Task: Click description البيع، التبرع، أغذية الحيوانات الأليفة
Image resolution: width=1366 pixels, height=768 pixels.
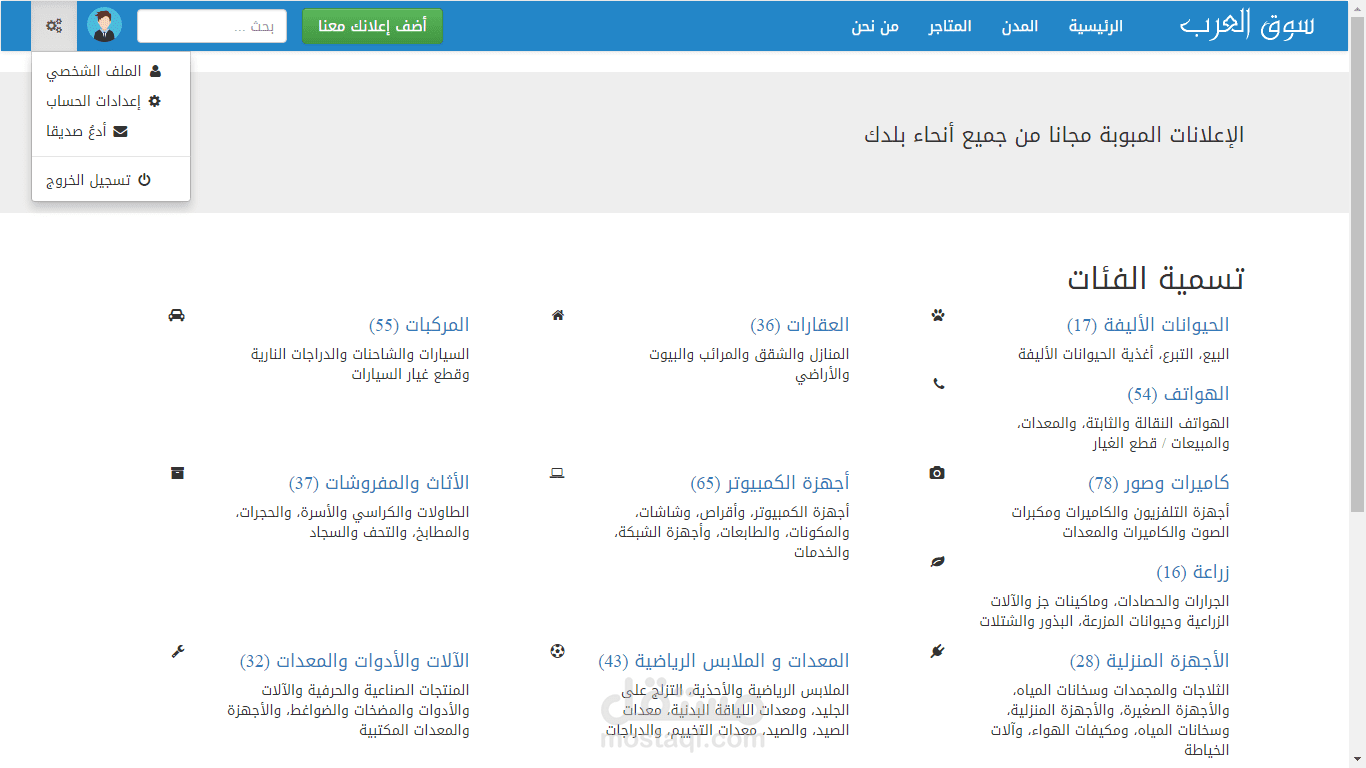Action: [x=1124, y=354]
